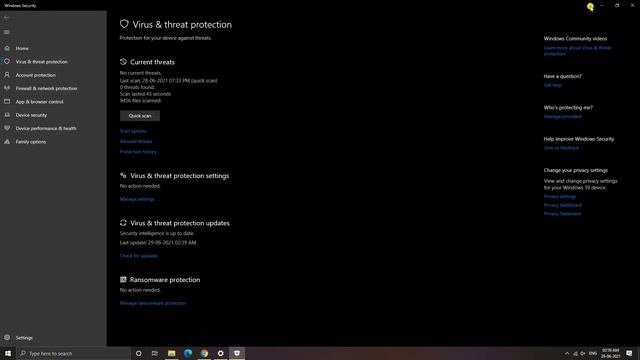The width and height of the screenshot is (640, 360).
Task: Click the volume speaker tray icon
Action: click(583, 353)
